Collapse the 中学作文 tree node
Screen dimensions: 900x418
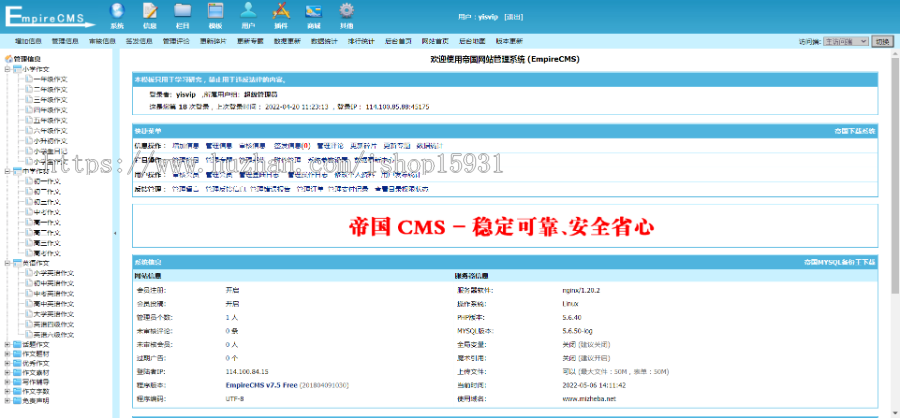point(7,171)
